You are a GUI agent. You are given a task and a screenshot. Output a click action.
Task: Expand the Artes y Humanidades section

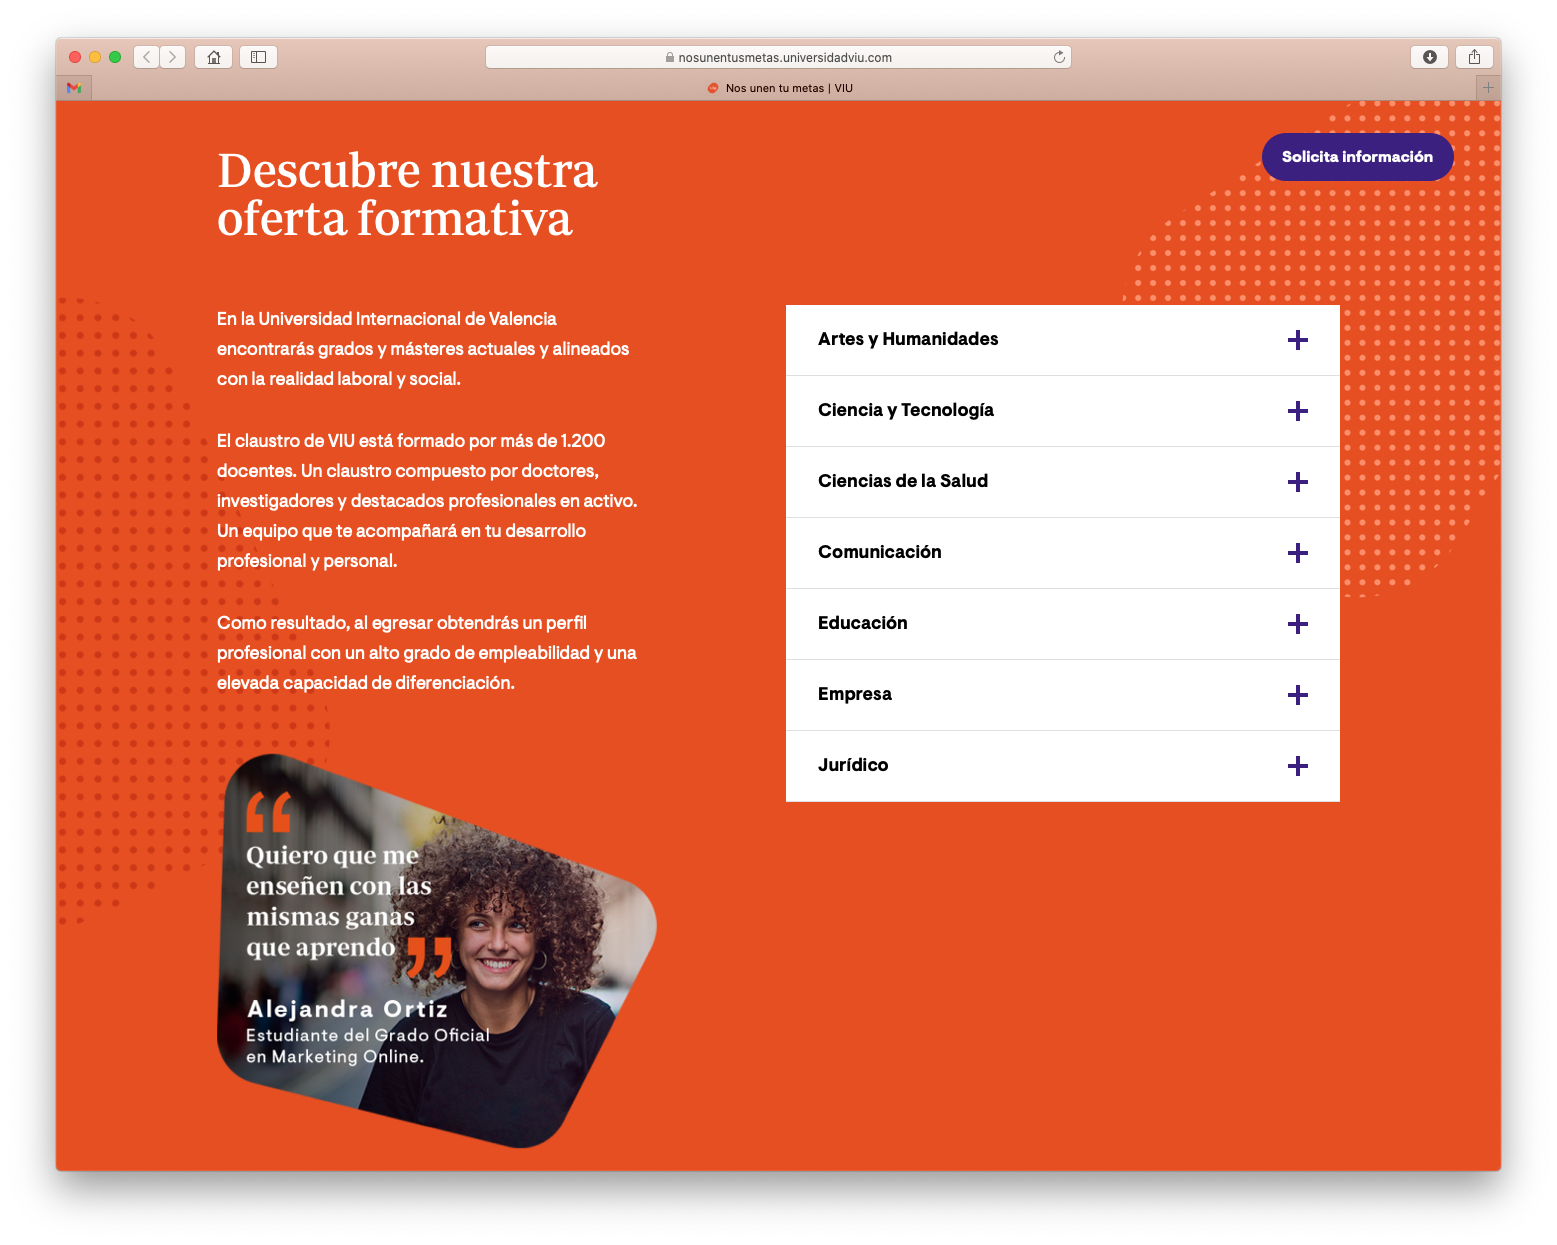tap(1297, 340)
